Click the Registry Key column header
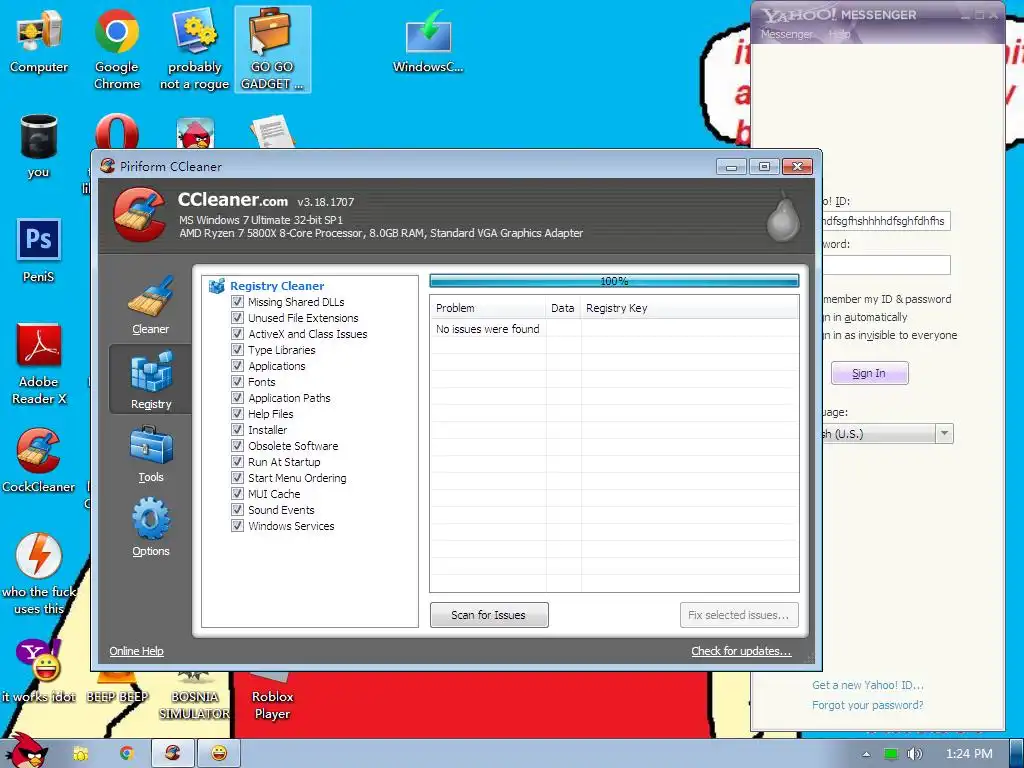This screenshot has width=1024, height=768. pyautogui.click(x=690, y=308)
